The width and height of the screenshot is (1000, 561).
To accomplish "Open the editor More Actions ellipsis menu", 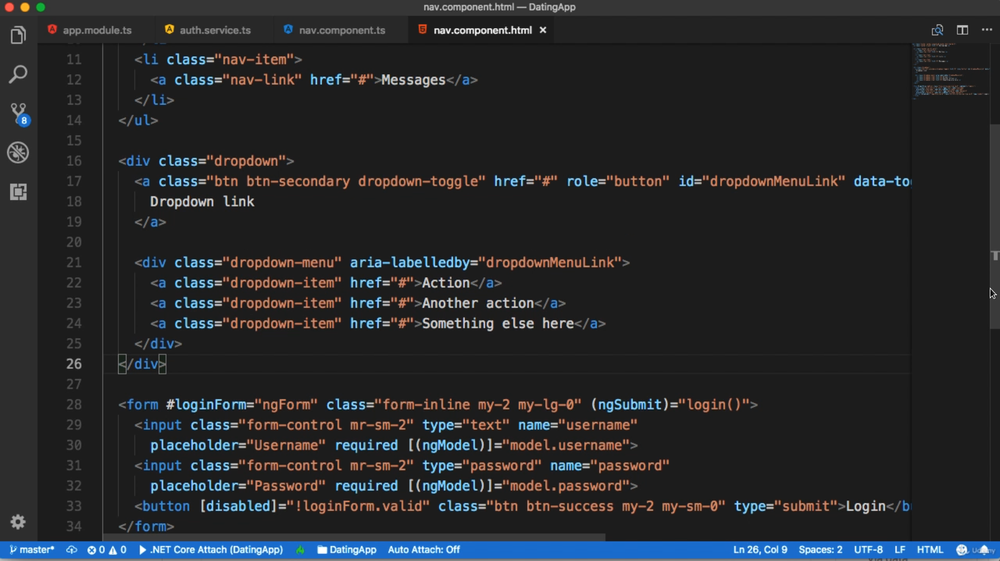I will click(986, 30).
